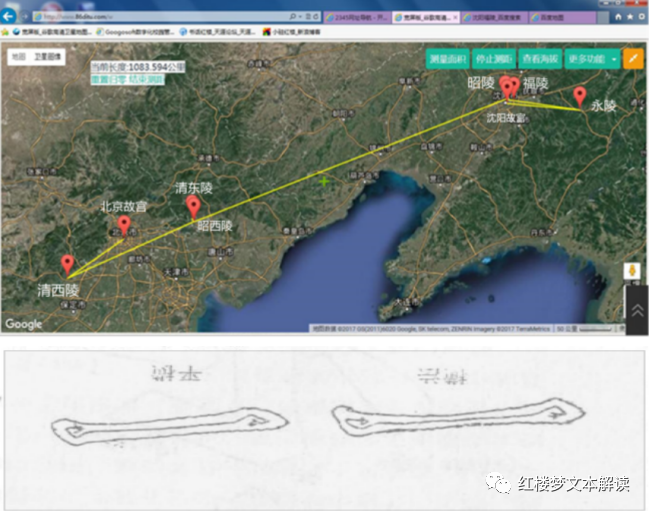Click the browser back arrow button

(8, 17)
